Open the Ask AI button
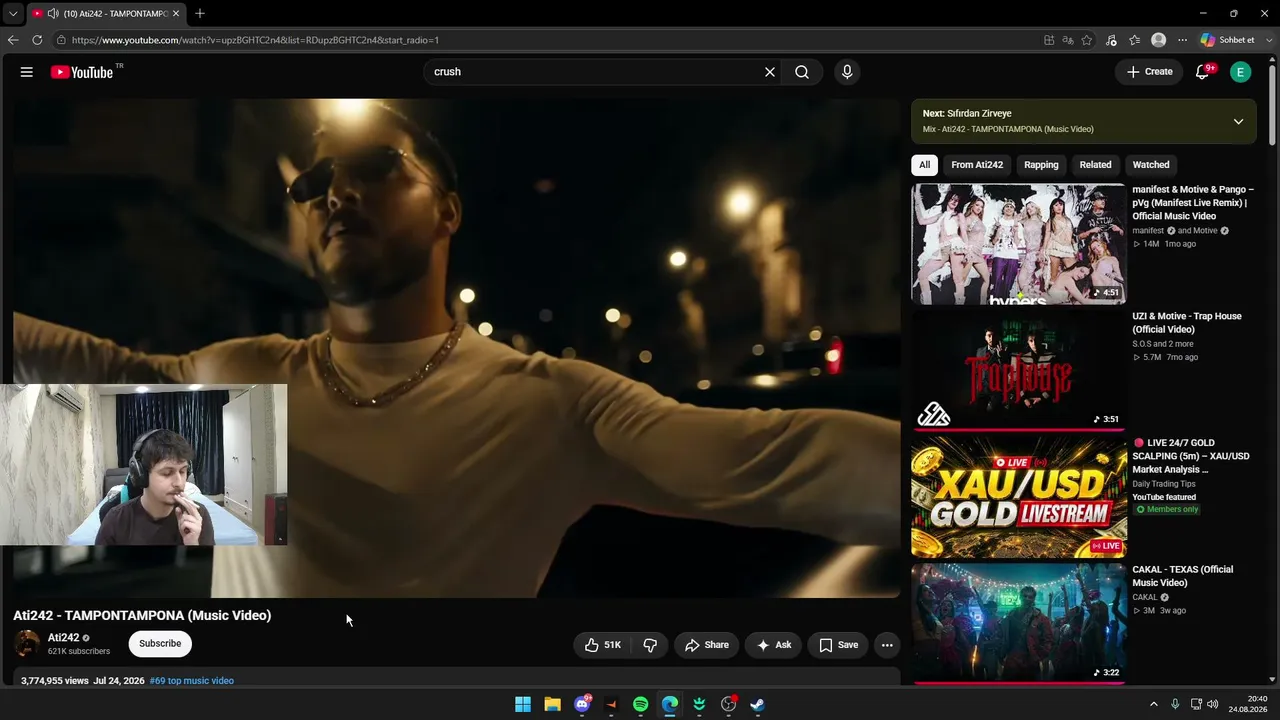Image resolution: width=1280 pixels, height=720 pixels. click(x=773, y=645)
